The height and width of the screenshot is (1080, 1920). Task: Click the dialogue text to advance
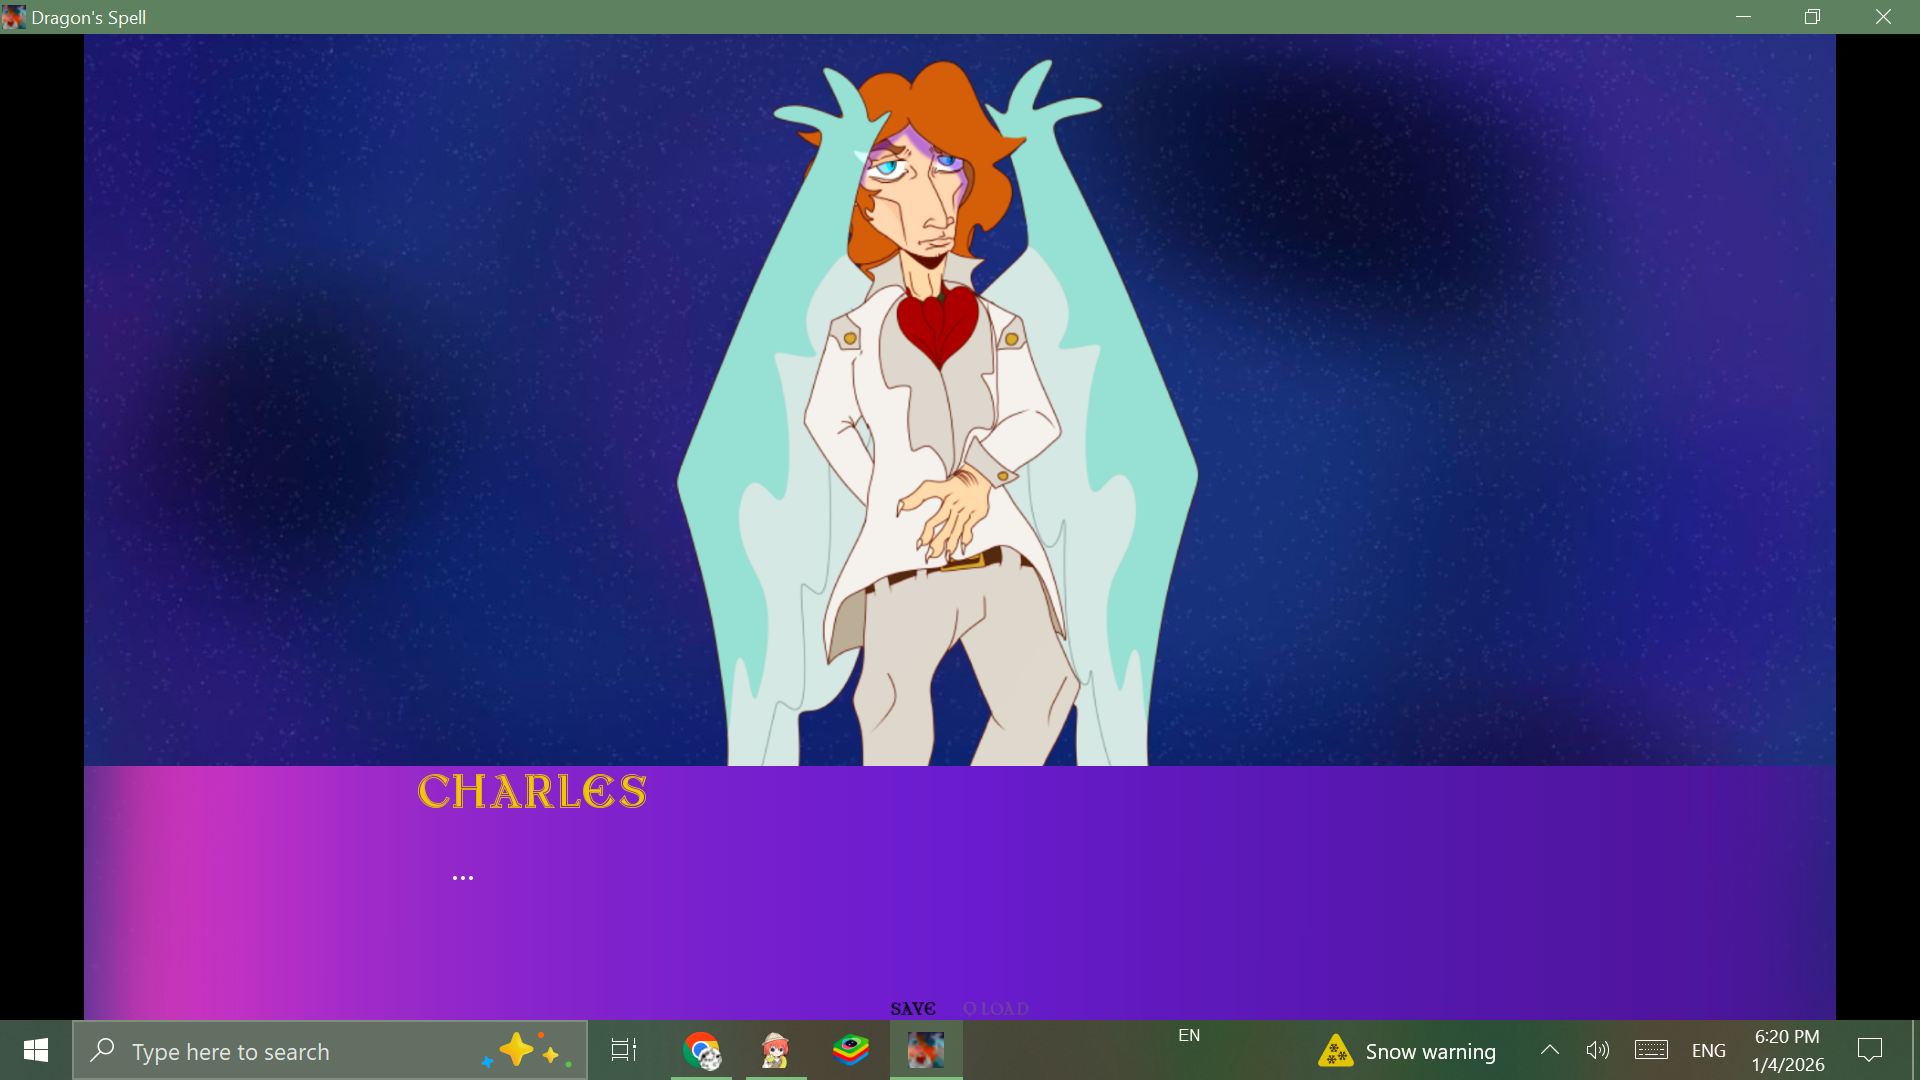click(463, 878)
